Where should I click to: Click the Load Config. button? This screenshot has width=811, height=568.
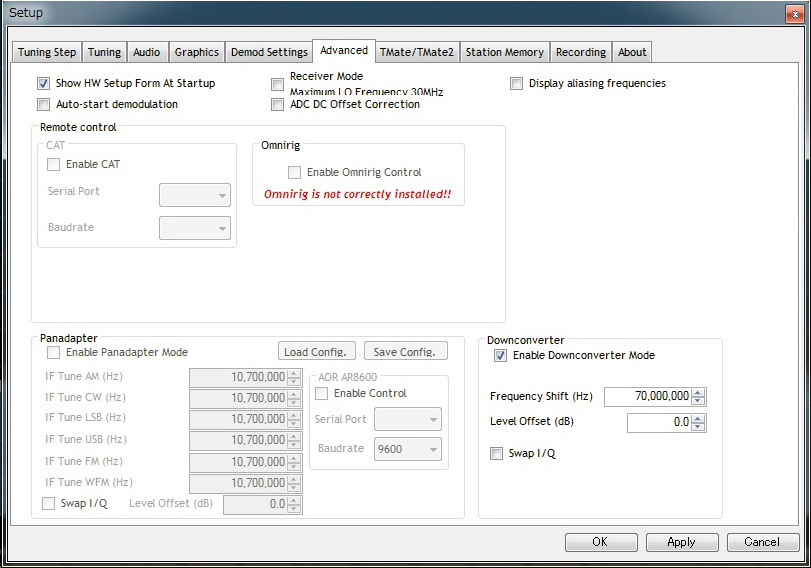pyautogui.click(x=316, y=351)
